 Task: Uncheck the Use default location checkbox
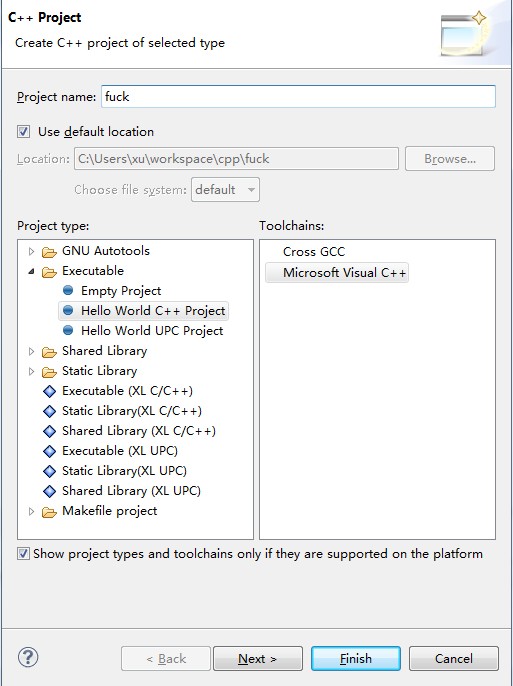coord(24,132)
